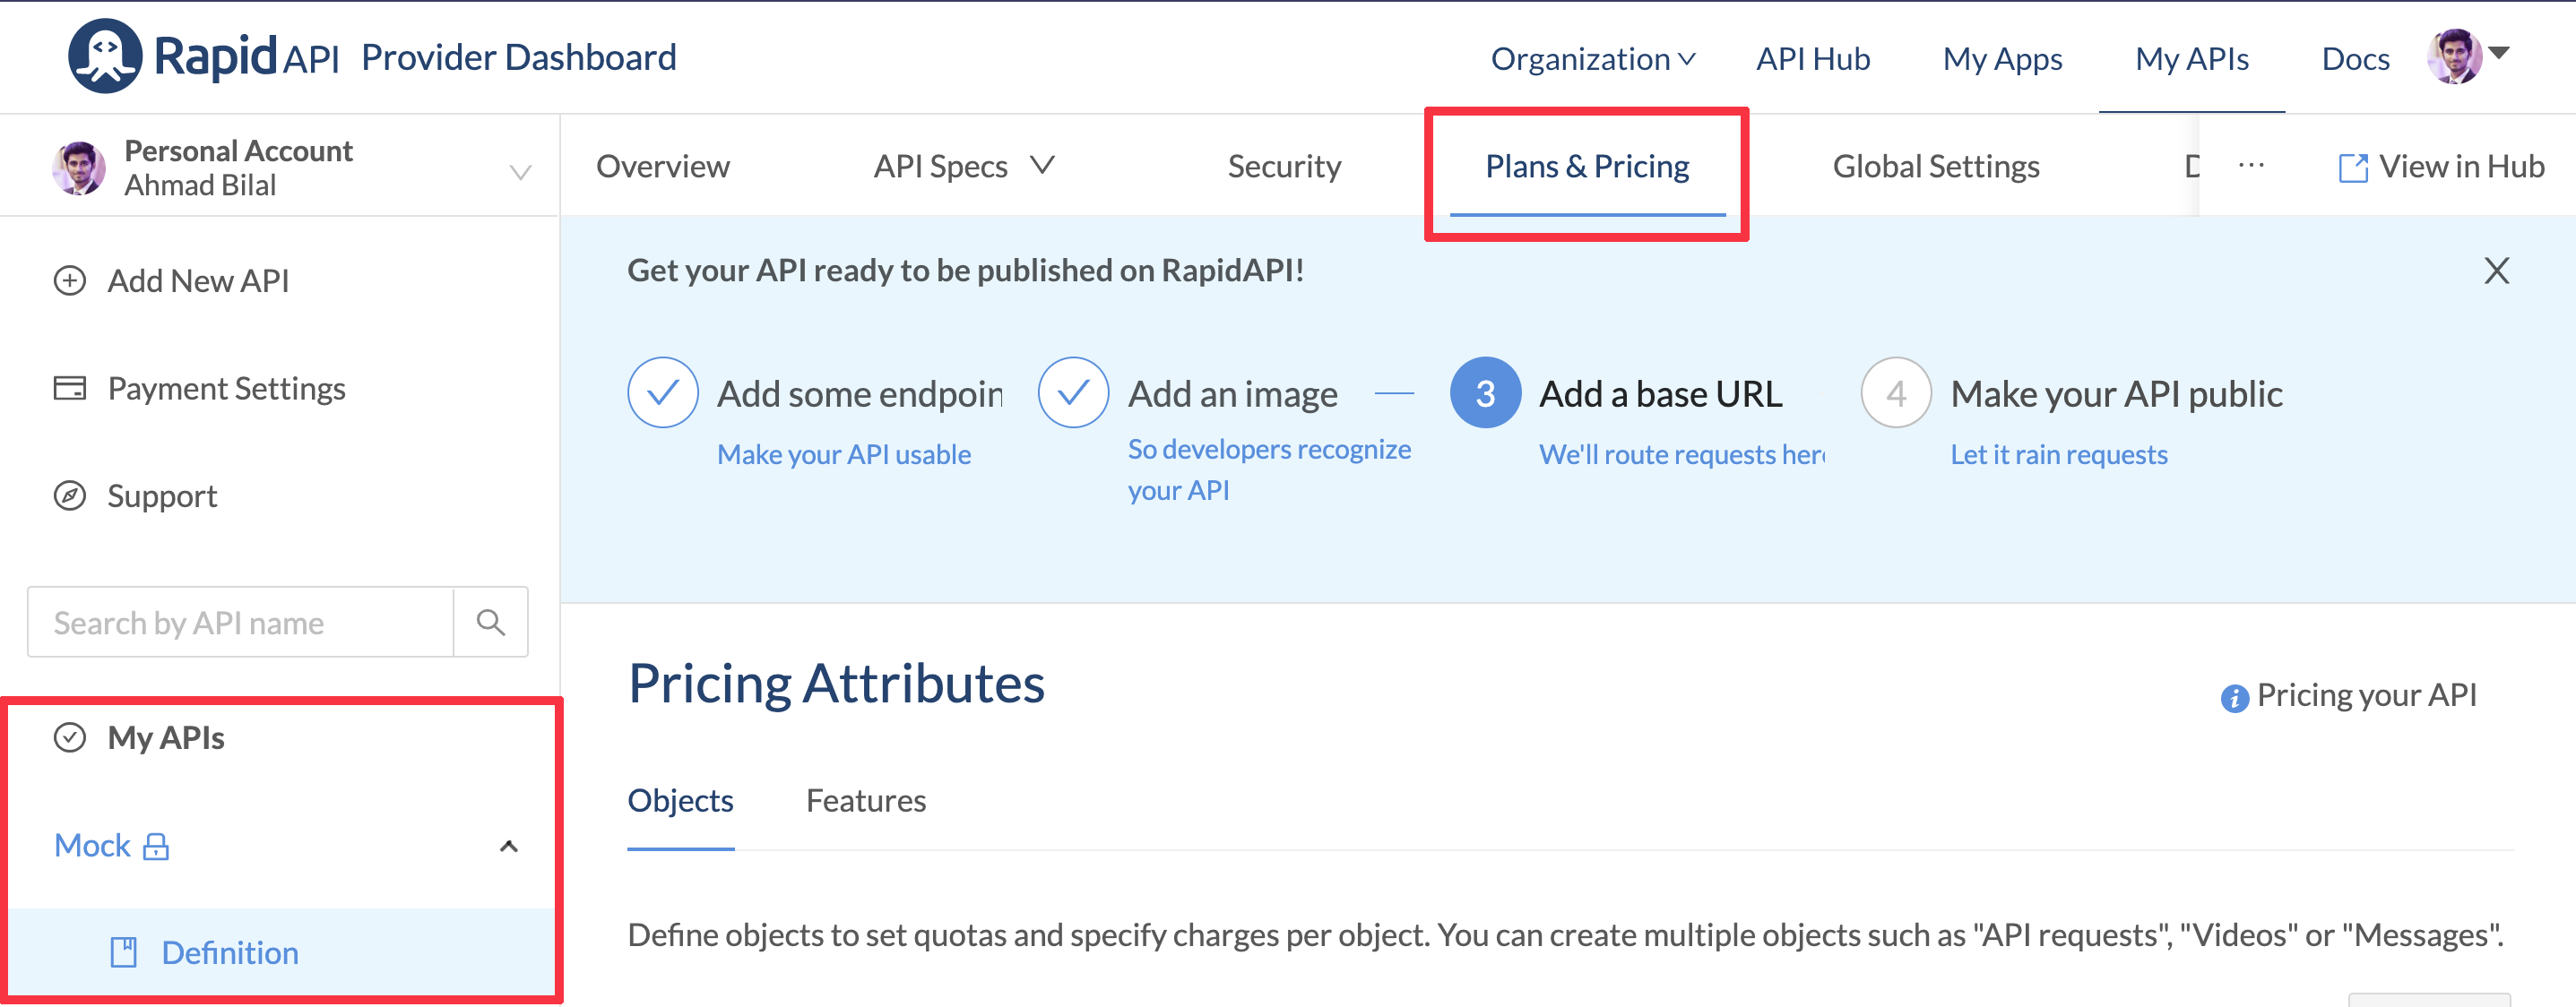Click the View in Hub external-link icon
The width and height of the screenshot is (2576, 1007).
pyautogui.click(x=2352, y=167)
